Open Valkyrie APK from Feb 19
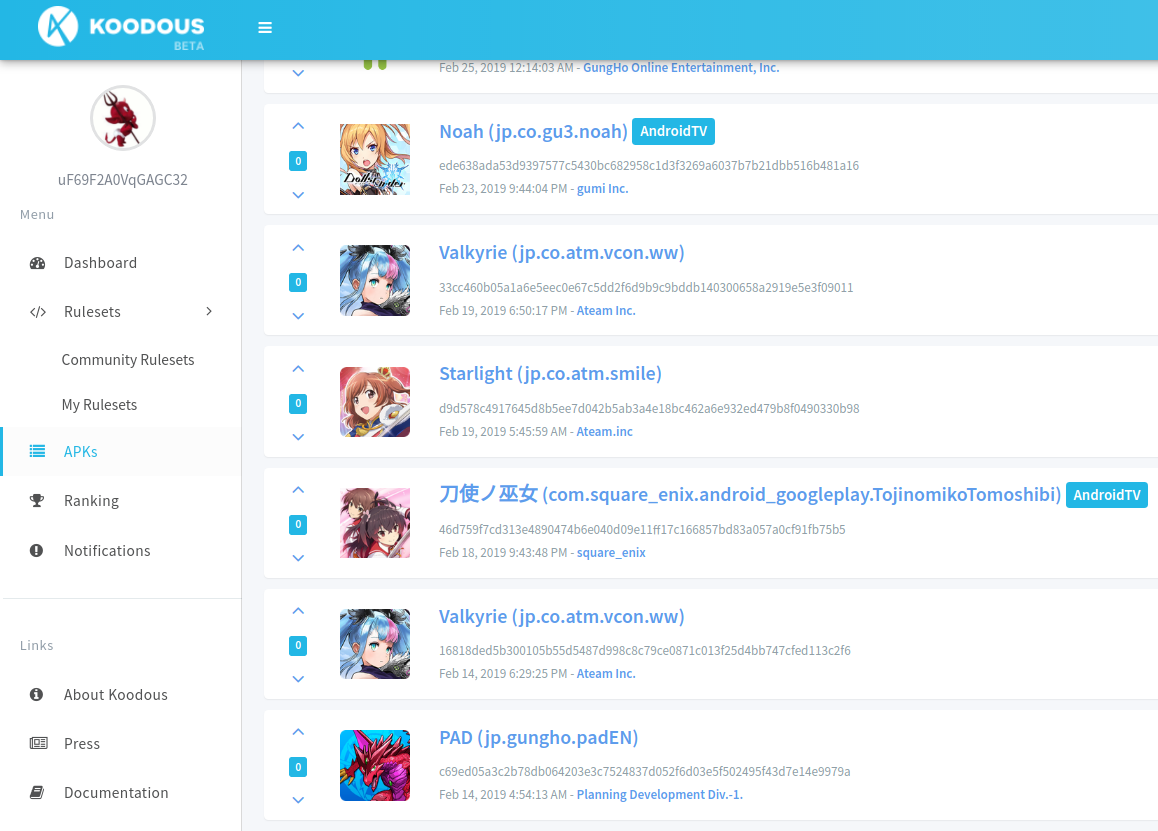1158x831 pixels. [561, 253]
